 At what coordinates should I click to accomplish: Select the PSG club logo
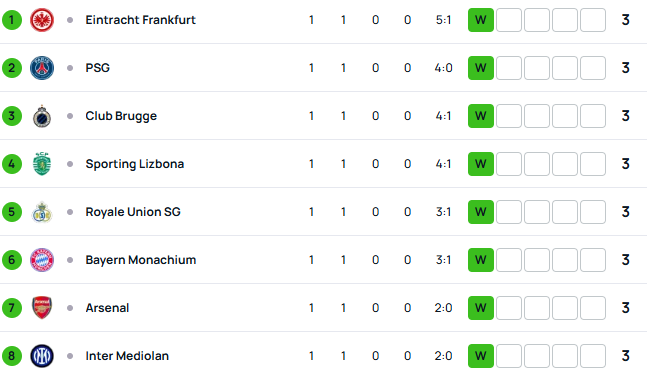42,68
